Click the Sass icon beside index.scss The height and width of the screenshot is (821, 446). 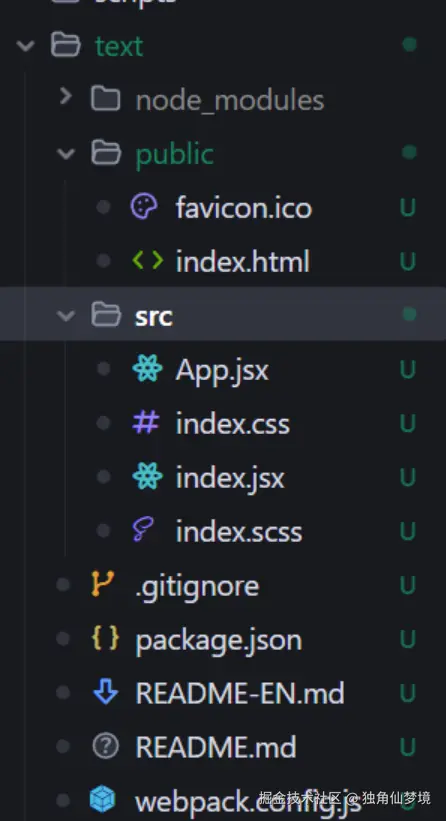point(143,530)
